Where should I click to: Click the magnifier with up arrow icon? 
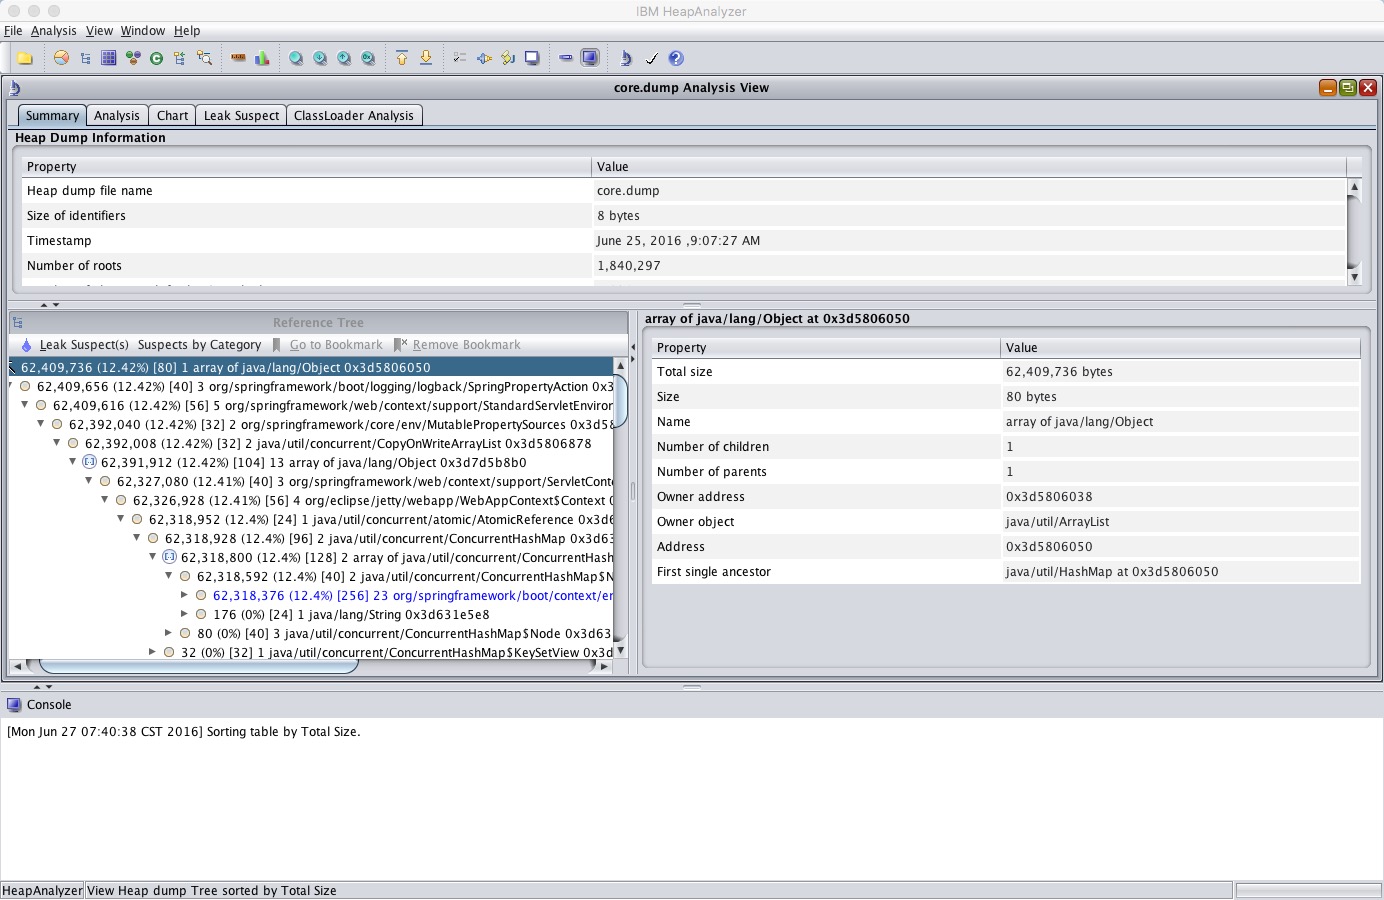coord(344,58)
